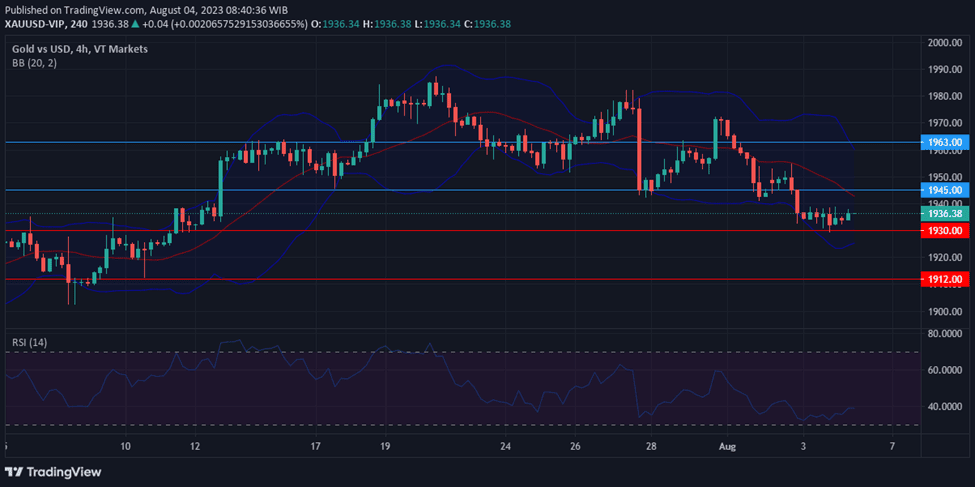Click the 1930.00 red price label
This screenshot has width=975, height=487.
click(x=944, y=231)
